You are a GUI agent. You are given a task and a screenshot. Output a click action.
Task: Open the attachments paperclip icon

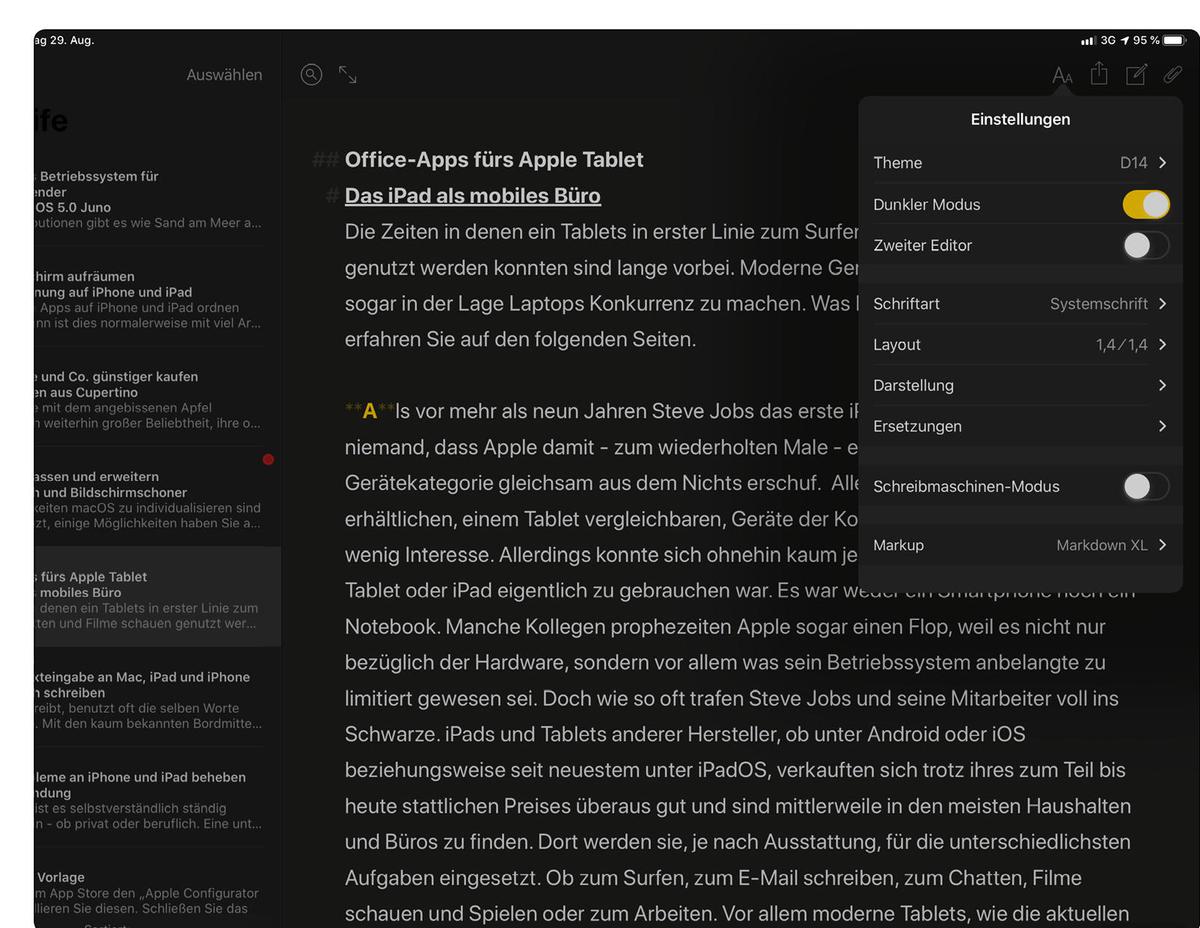[x=1173, y=75]
